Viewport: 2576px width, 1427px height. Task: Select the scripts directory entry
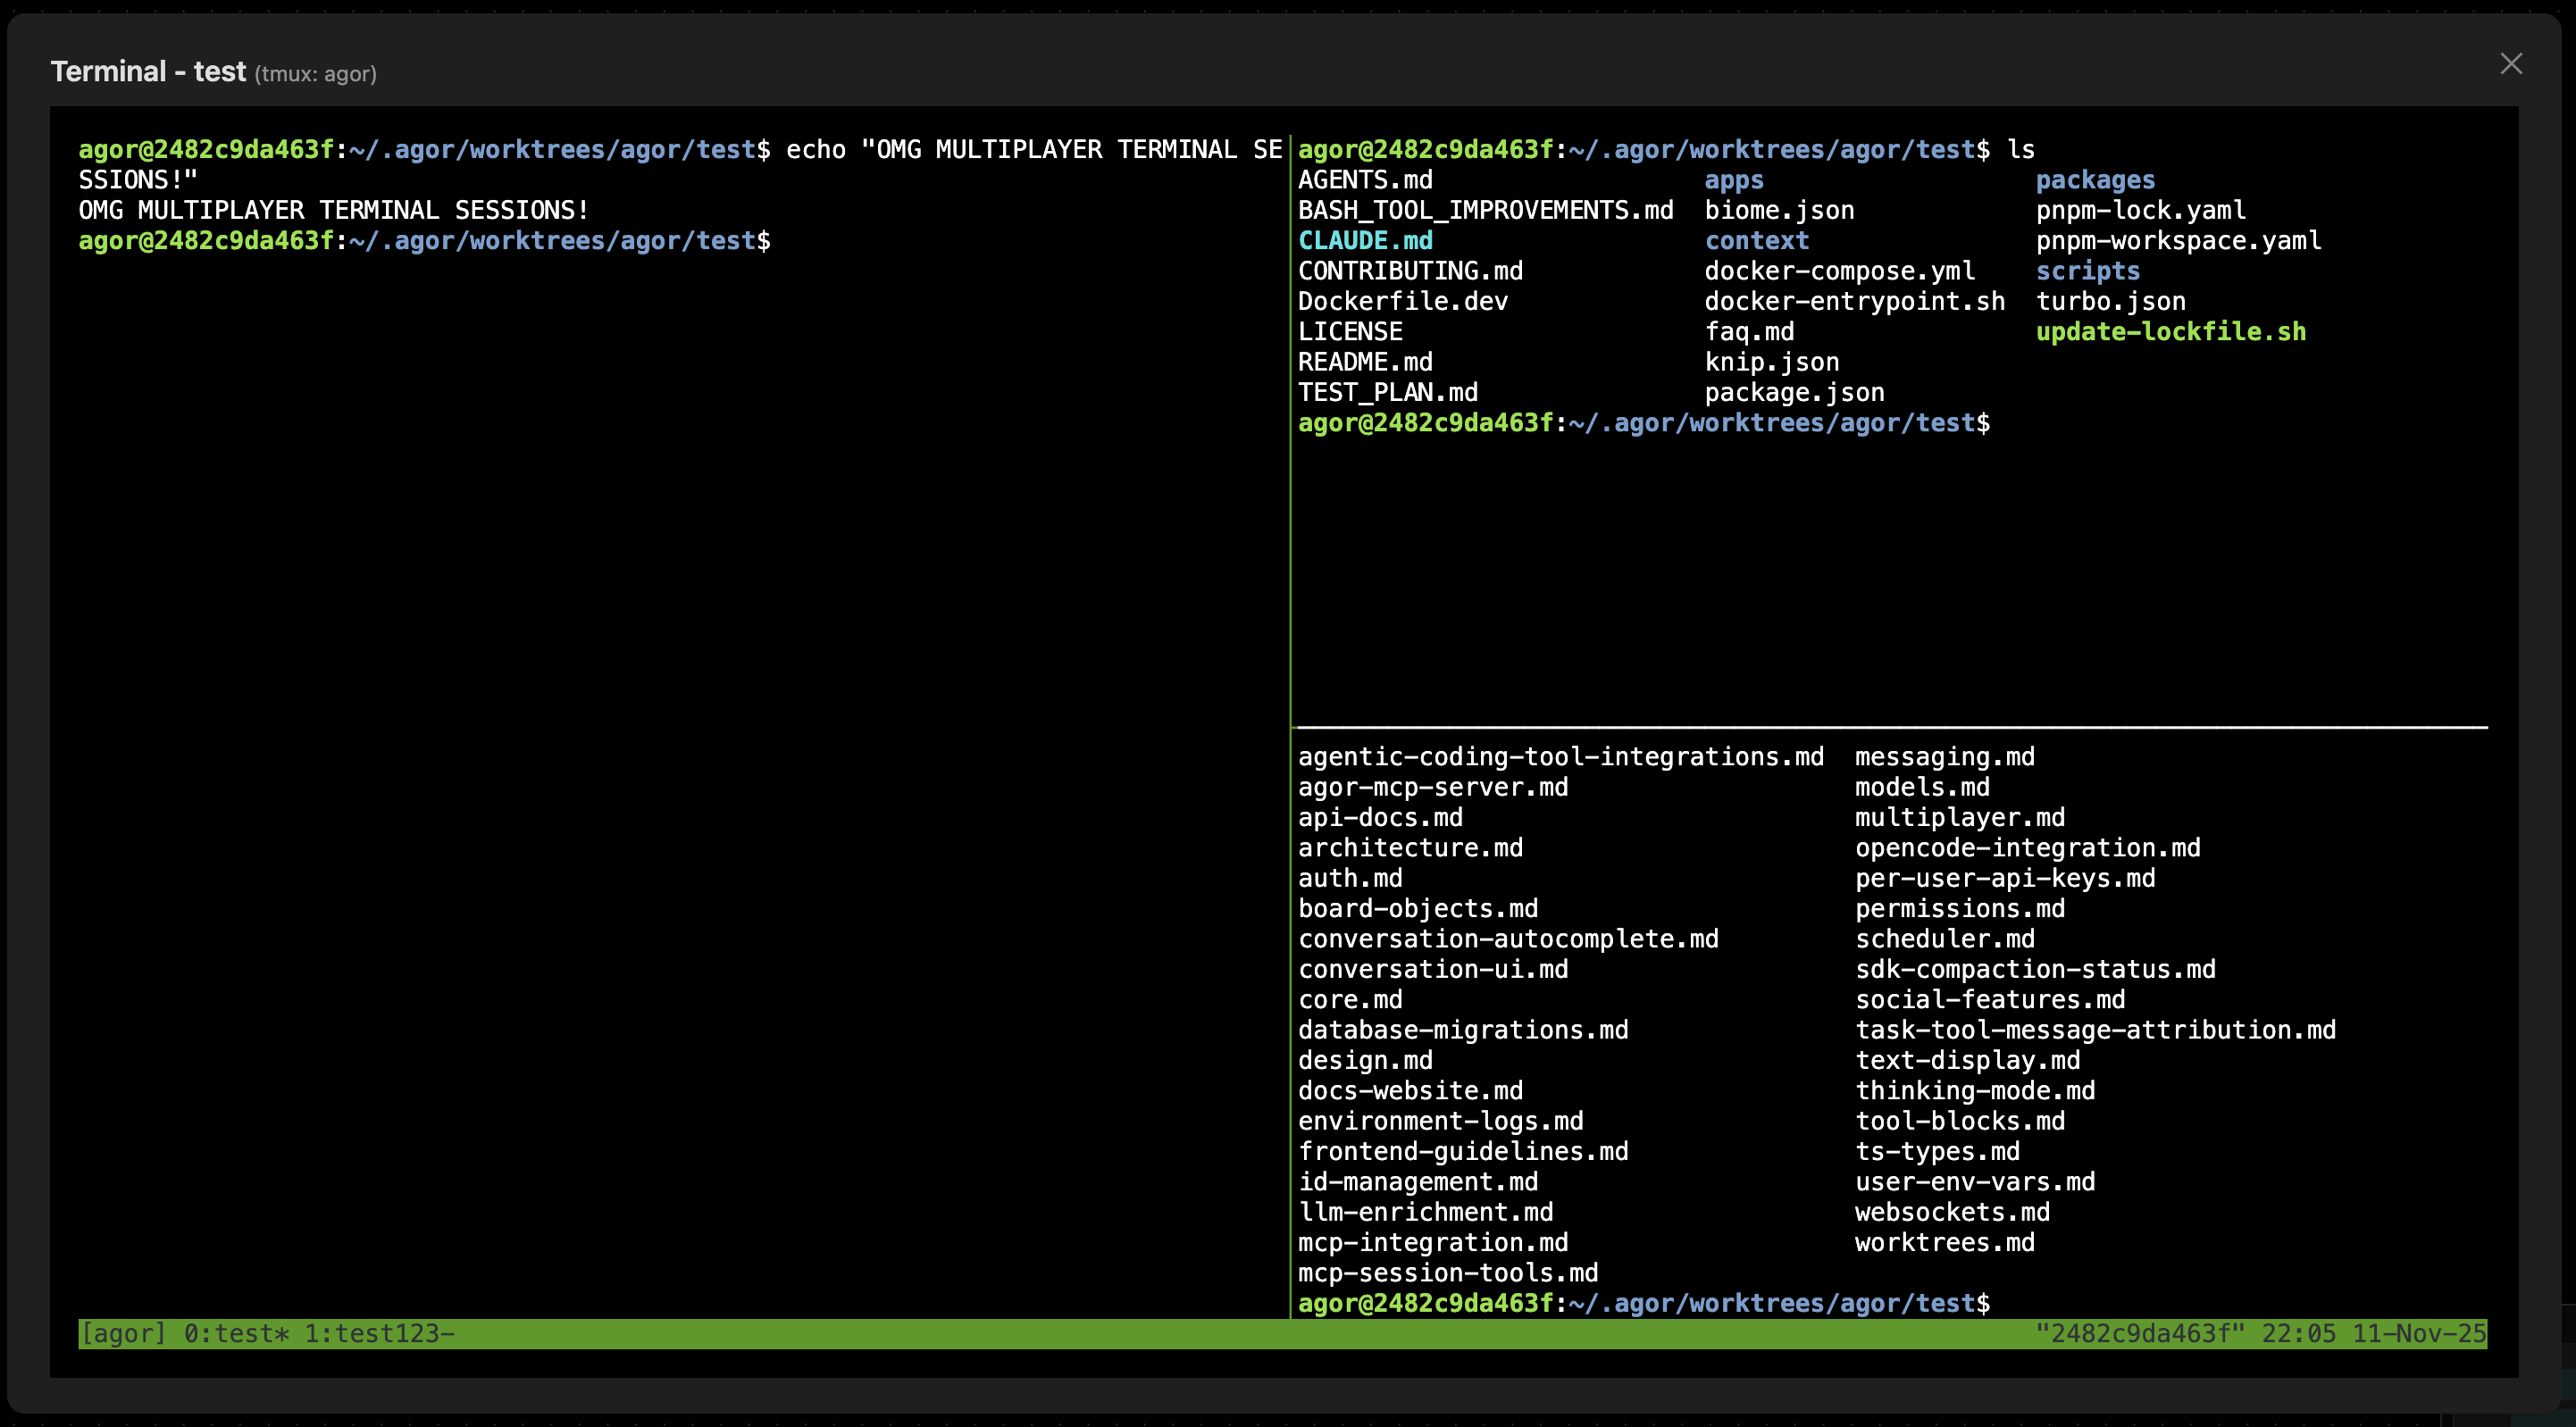click(x=2089, y=270)
